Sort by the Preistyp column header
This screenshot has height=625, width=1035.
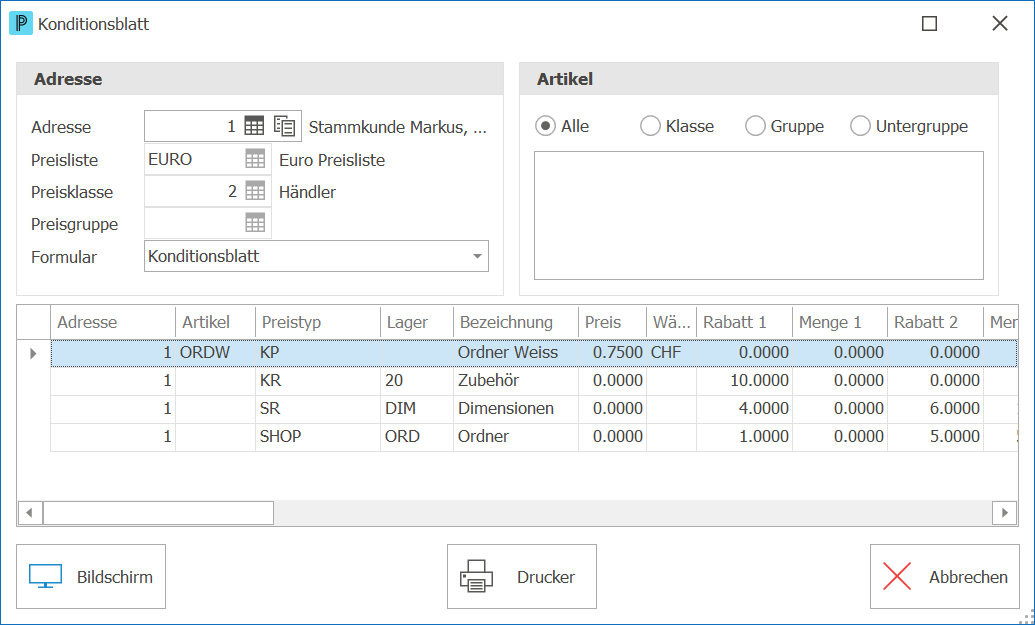tap(317, 322)
